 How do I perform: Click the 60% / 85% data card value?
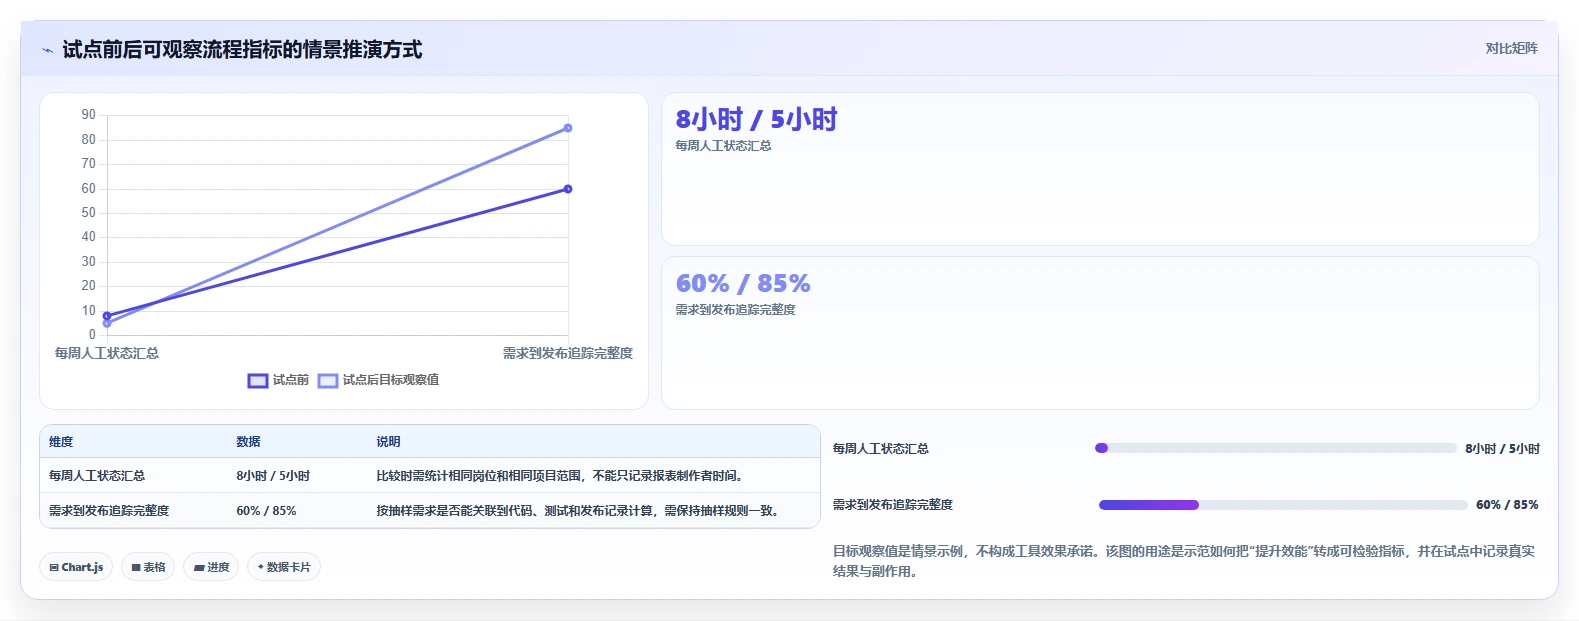tap(743, 284)
